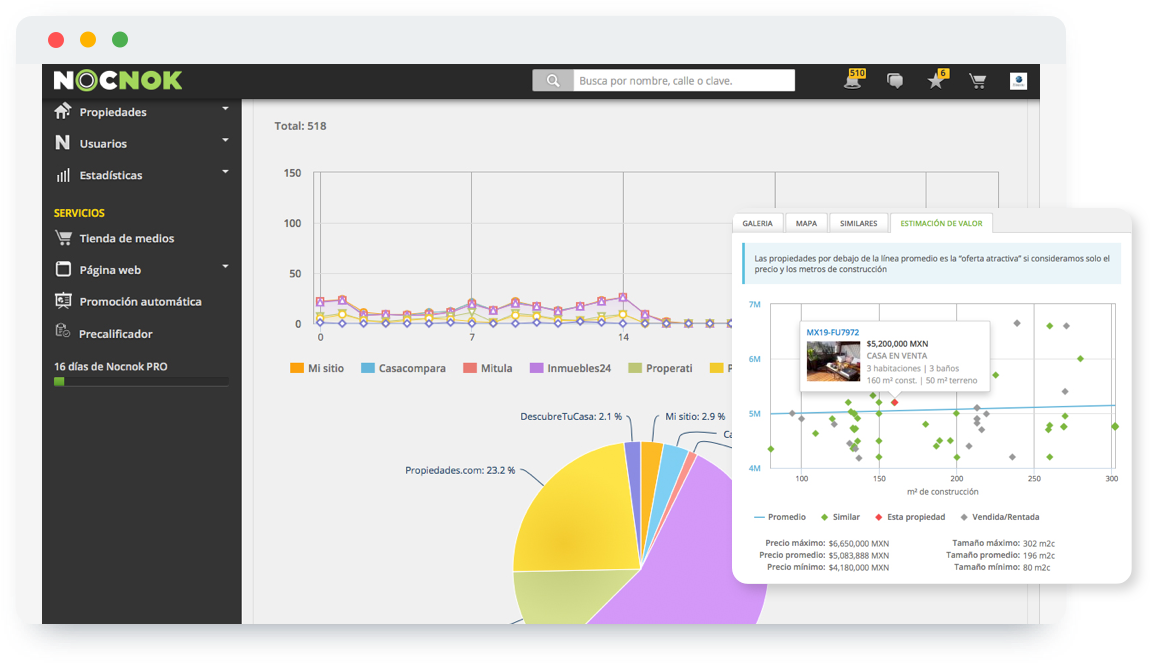This screenshot has height=664, width=1150.
Task: Open the chat messages icon
Action: tap(895, 81)
